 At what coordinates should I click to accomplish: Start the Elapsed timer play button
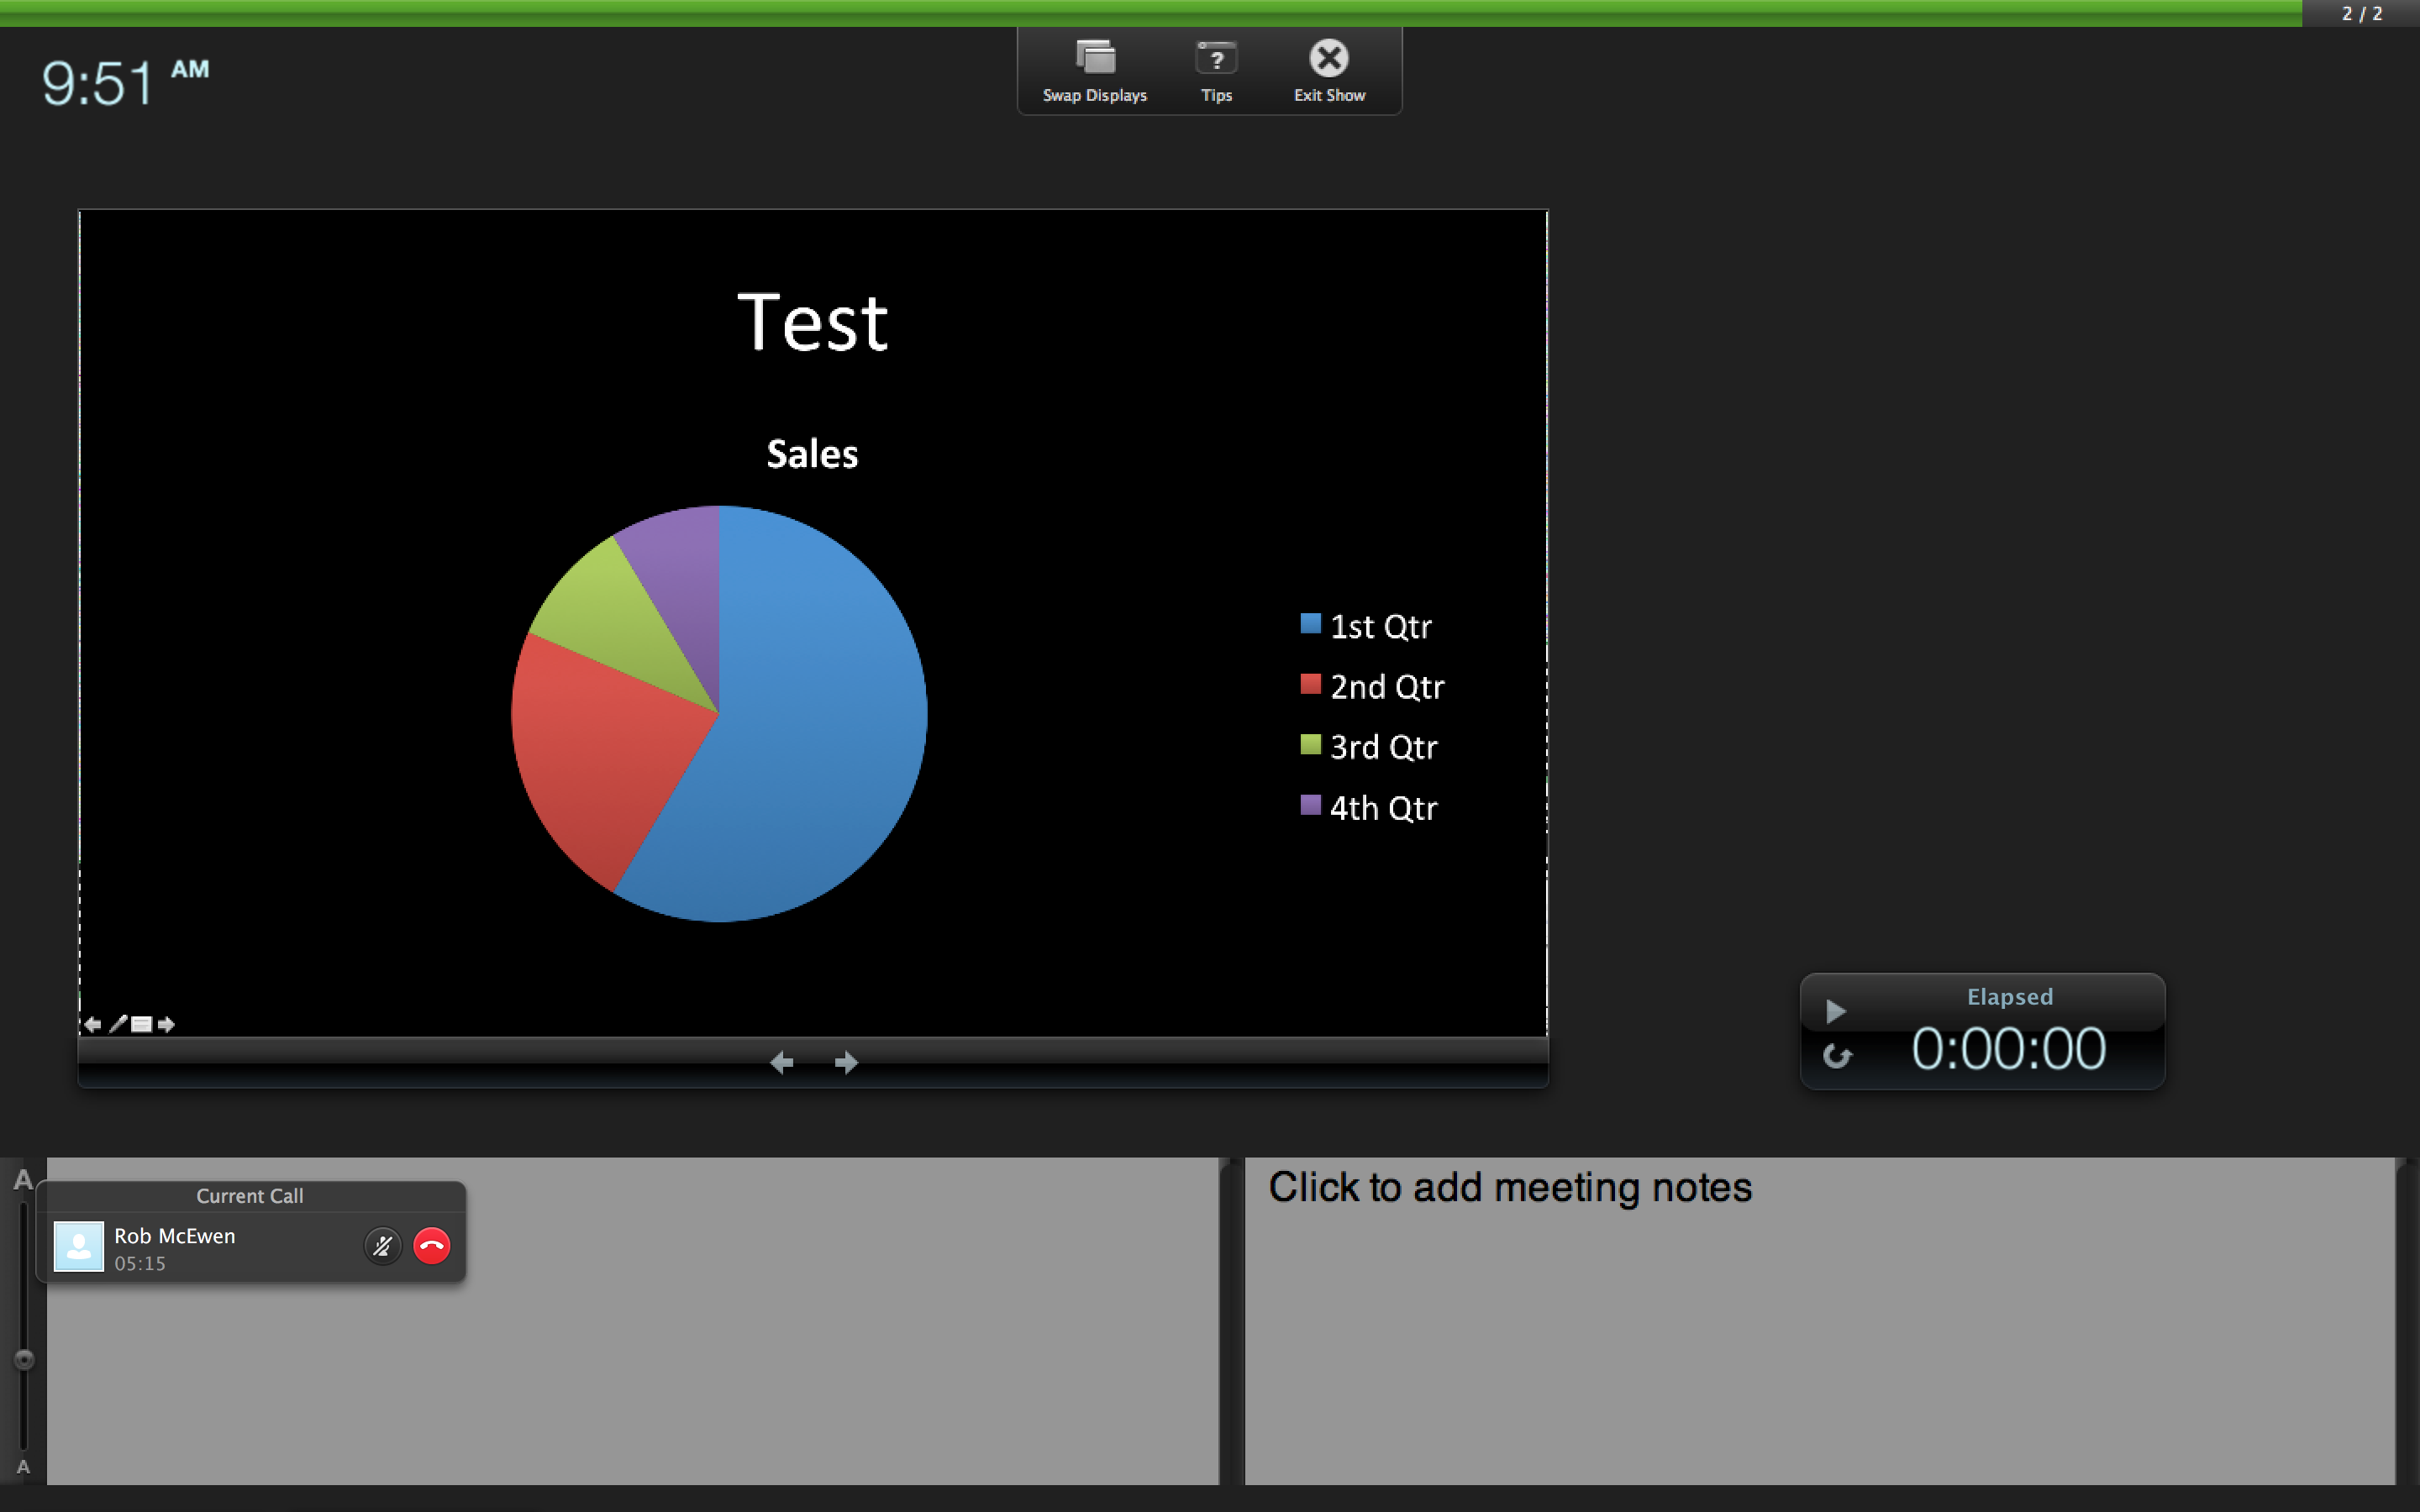coord(1835,1011)
